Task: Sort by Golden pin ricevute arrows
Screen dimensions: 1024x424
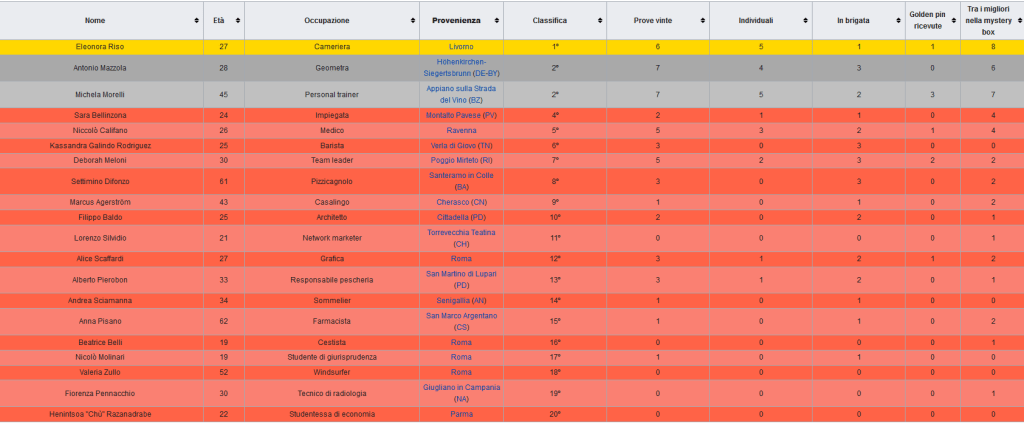Action: [953, 20]
